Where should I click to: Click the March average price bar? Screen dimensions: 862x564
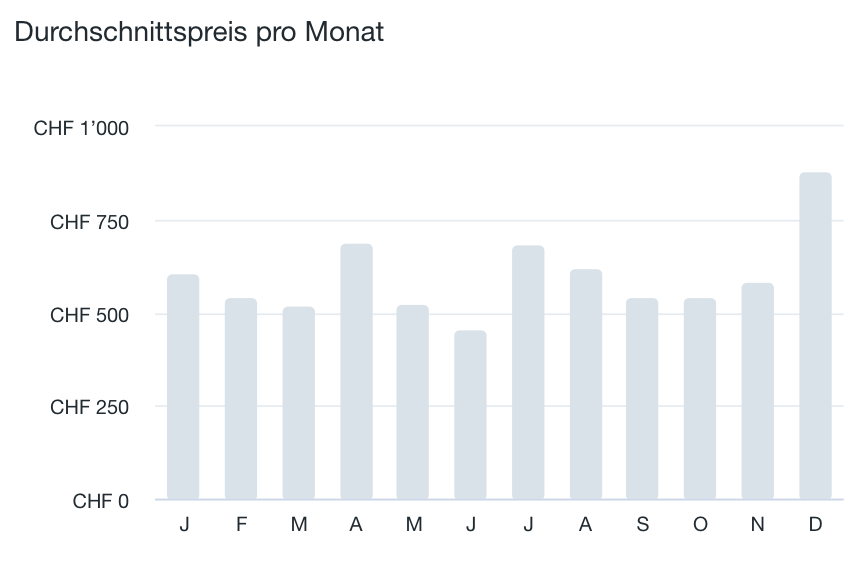[x=299, y=403]
